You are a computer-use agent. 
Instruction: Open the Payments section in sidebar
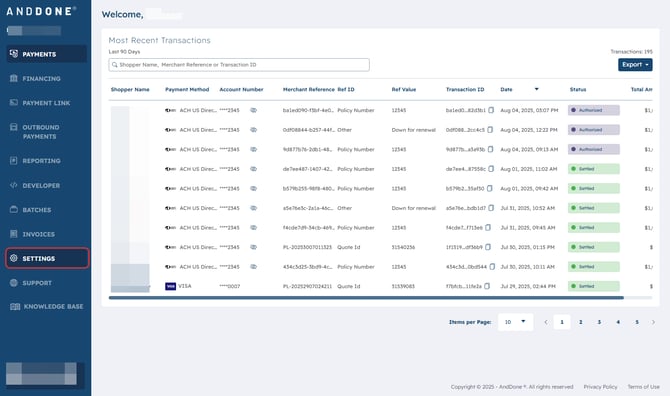(x=46, y=54)
